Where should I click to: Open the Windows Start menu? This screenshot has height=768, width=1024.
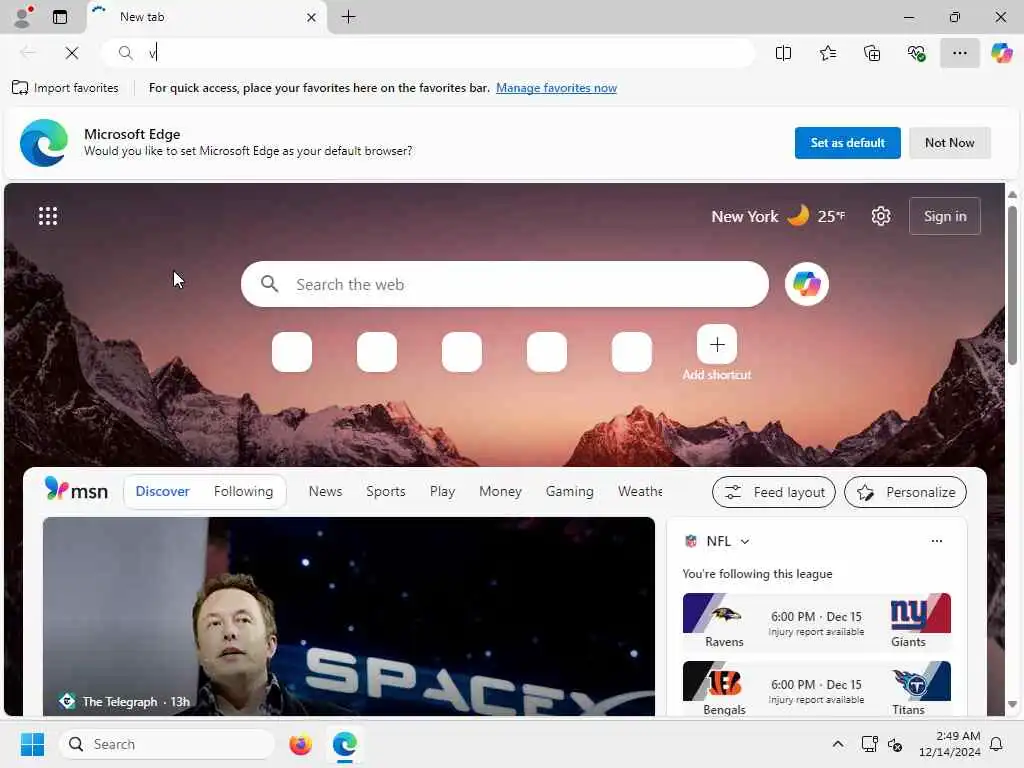coord(32,744)
